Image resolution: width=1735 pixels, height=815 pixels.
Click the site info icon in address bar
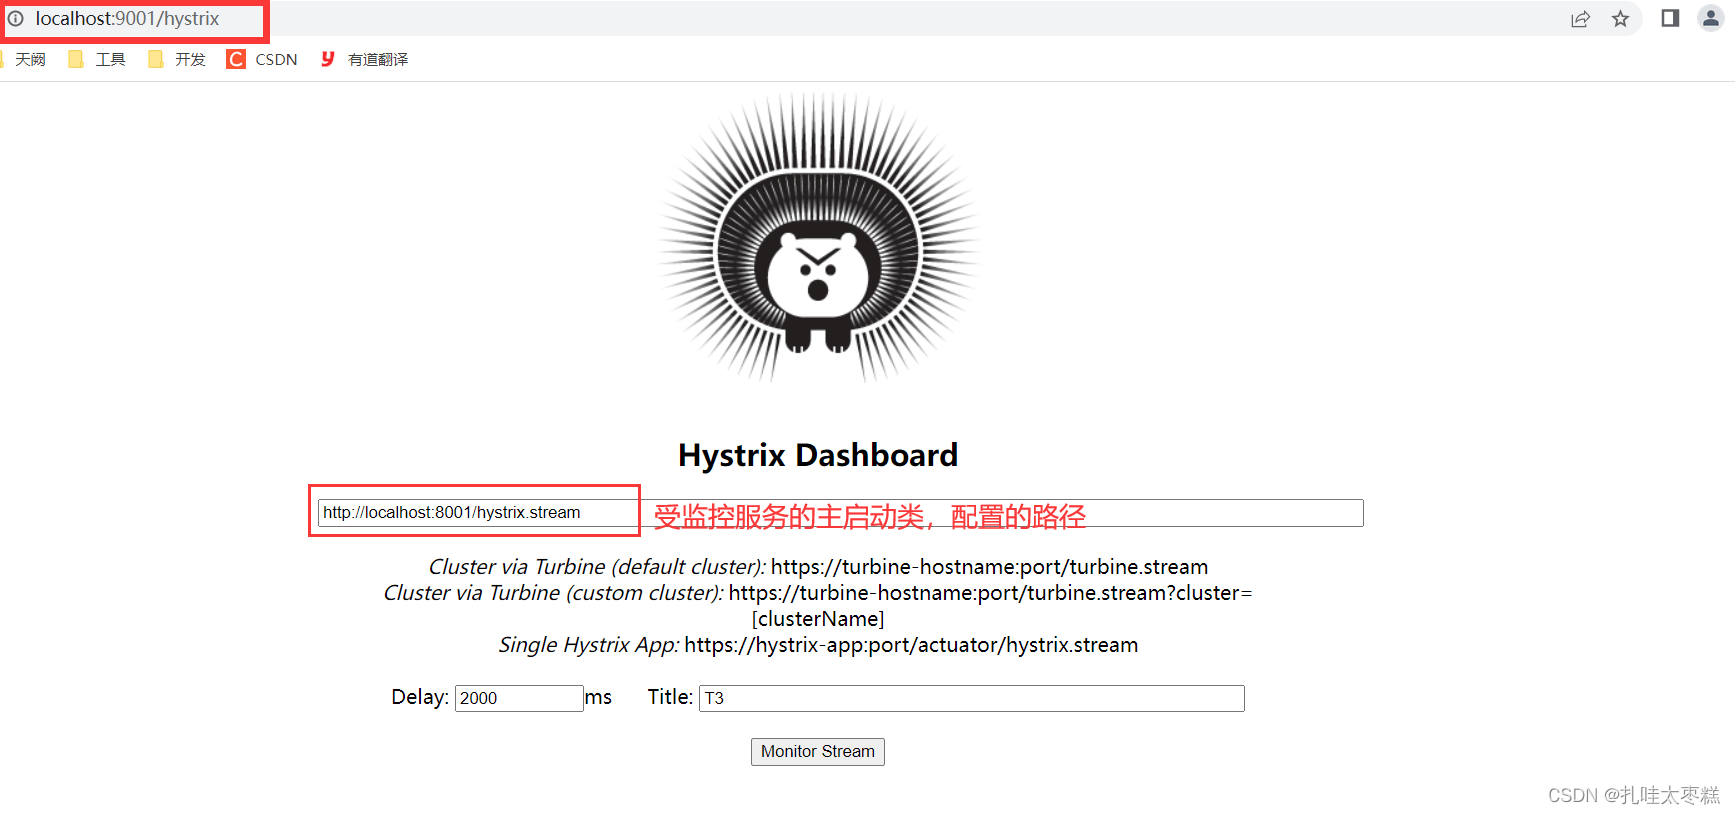[x=16, y=18]
